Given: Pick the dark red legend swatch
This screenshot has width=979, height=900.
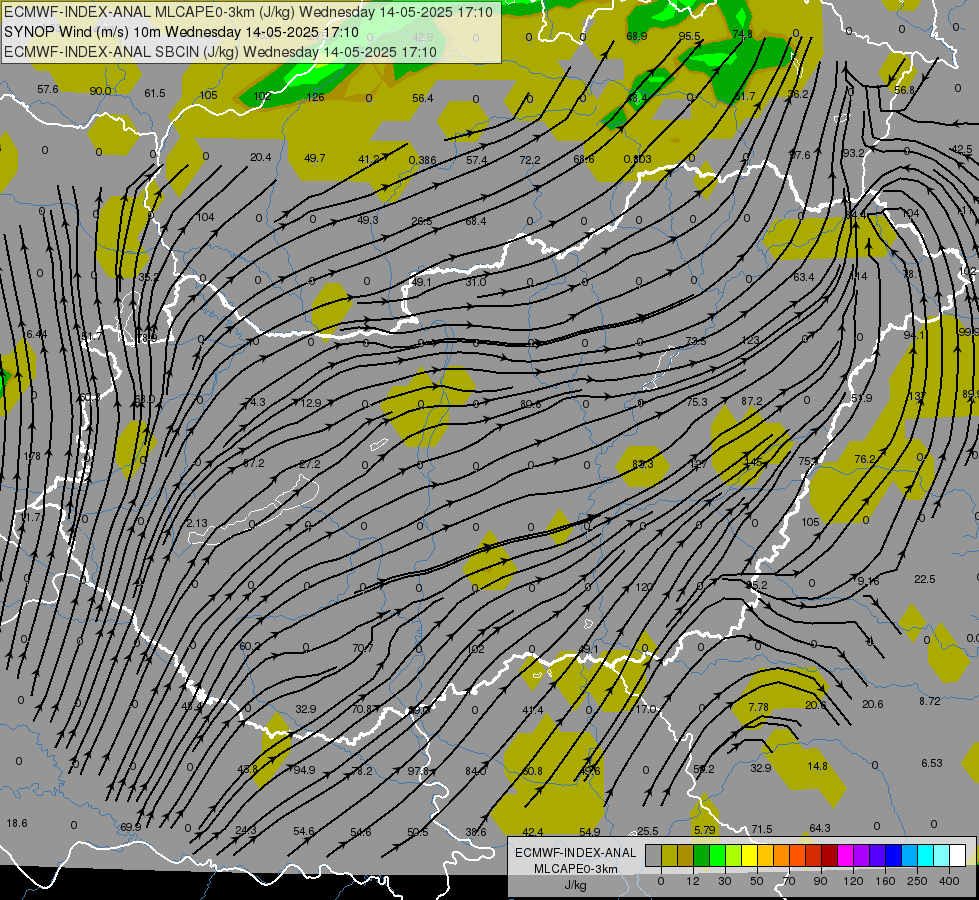Looking at the screenshot, I should click(x=829, y=855).
